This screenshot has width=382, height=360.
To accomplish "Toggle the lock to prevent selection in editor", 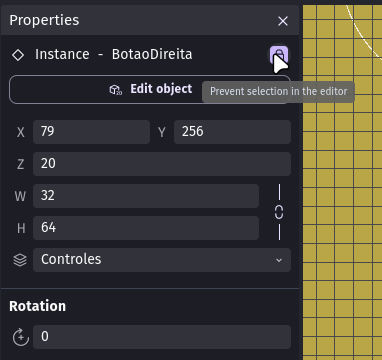I will [x=279, y=55].
